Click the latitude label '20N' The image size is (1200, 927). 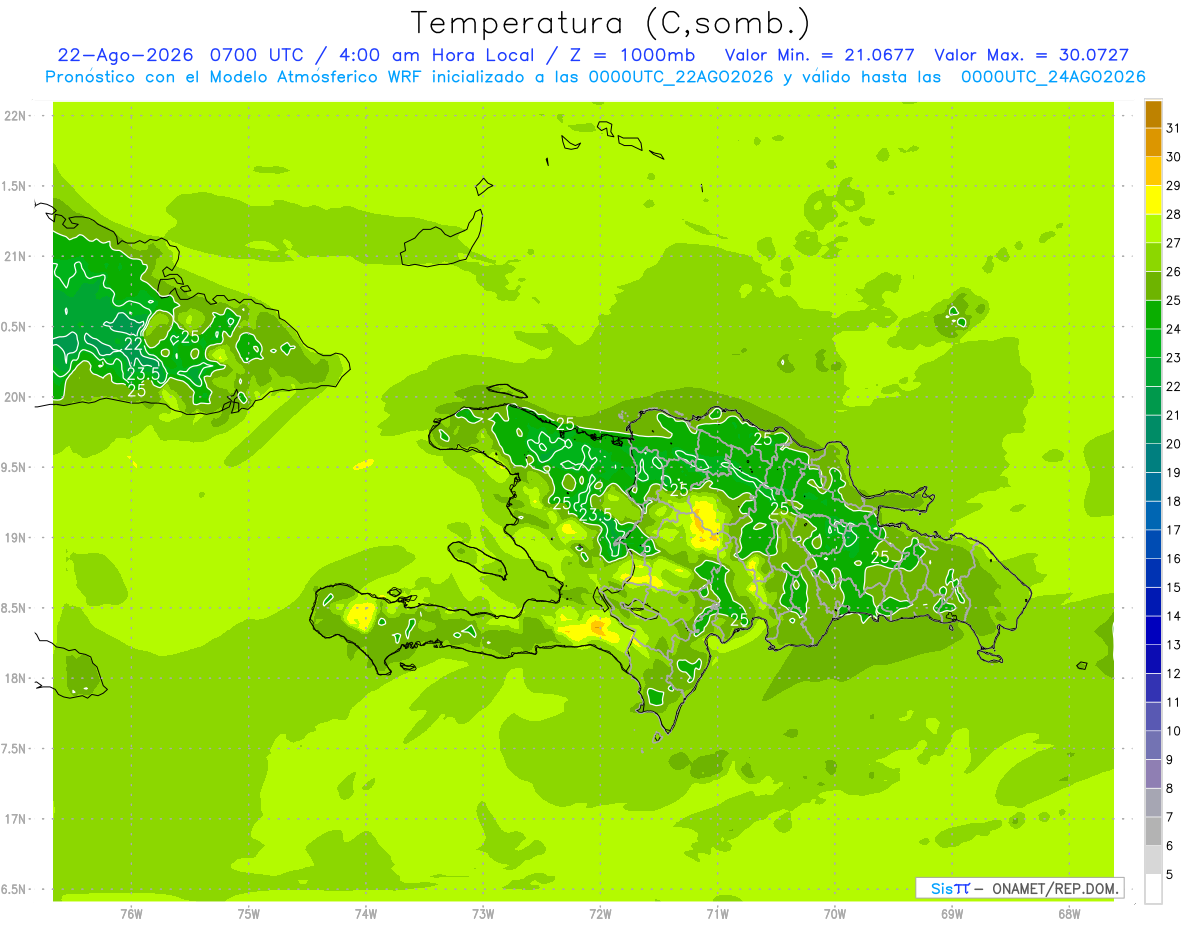[x=16, y=397]
